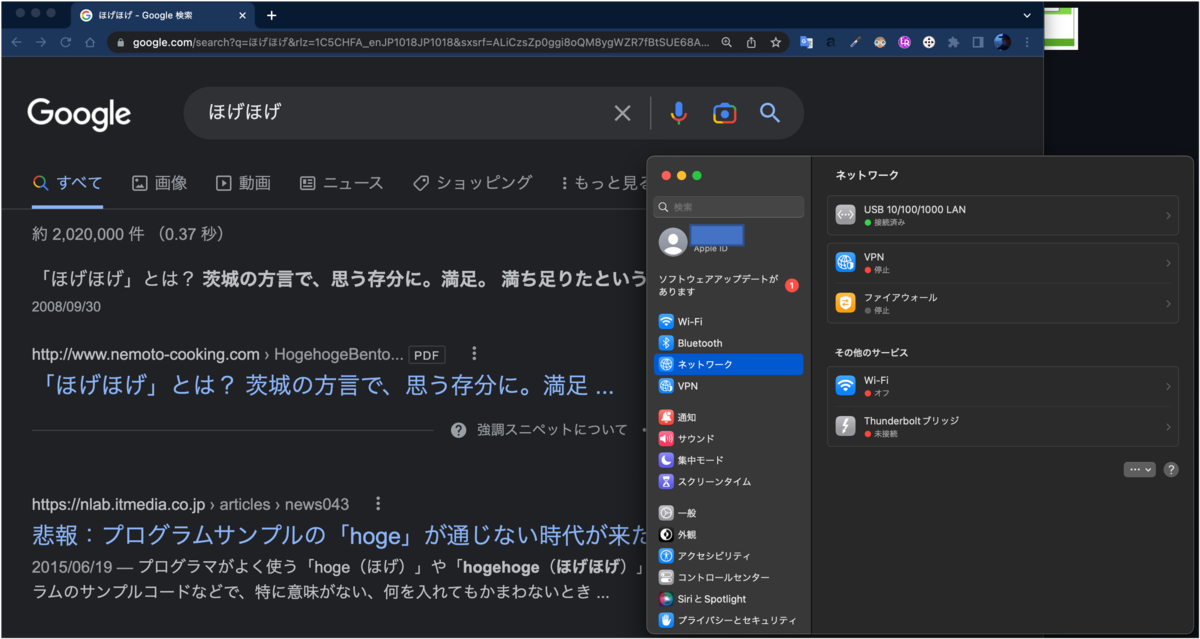Go to the Google logo home
This screenshot has width=1200, height=639.
click(79, 113)
